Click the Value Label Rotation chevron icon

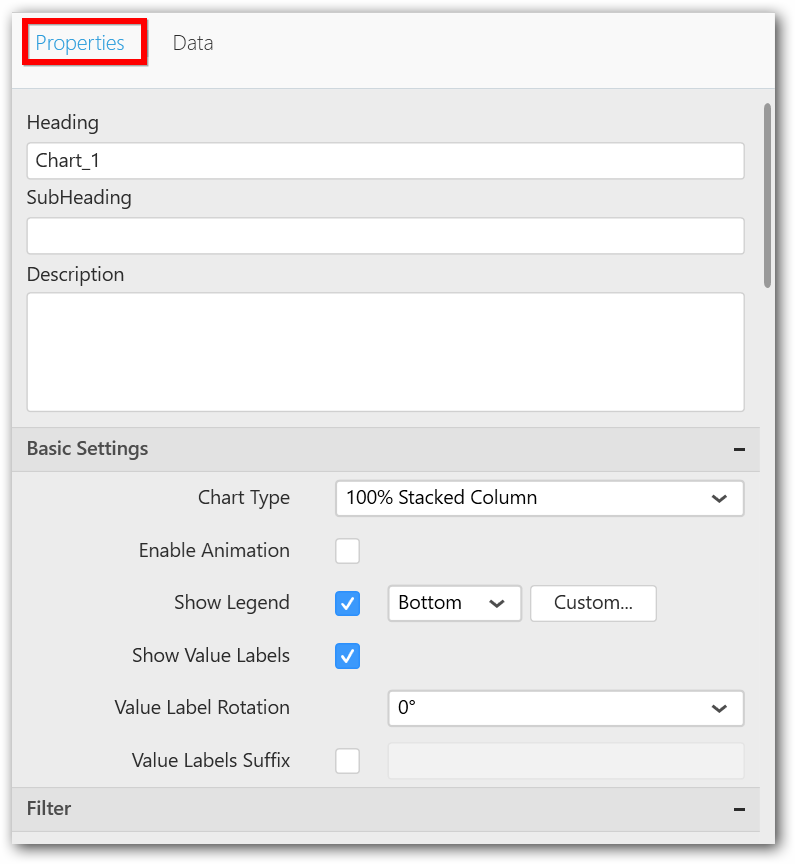pos(719,708)
